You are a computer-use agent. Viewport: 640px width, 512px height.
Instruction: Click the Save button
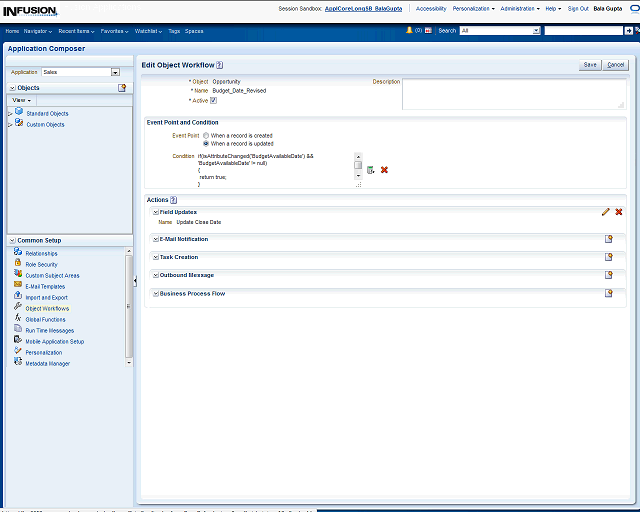coord(590,64)
